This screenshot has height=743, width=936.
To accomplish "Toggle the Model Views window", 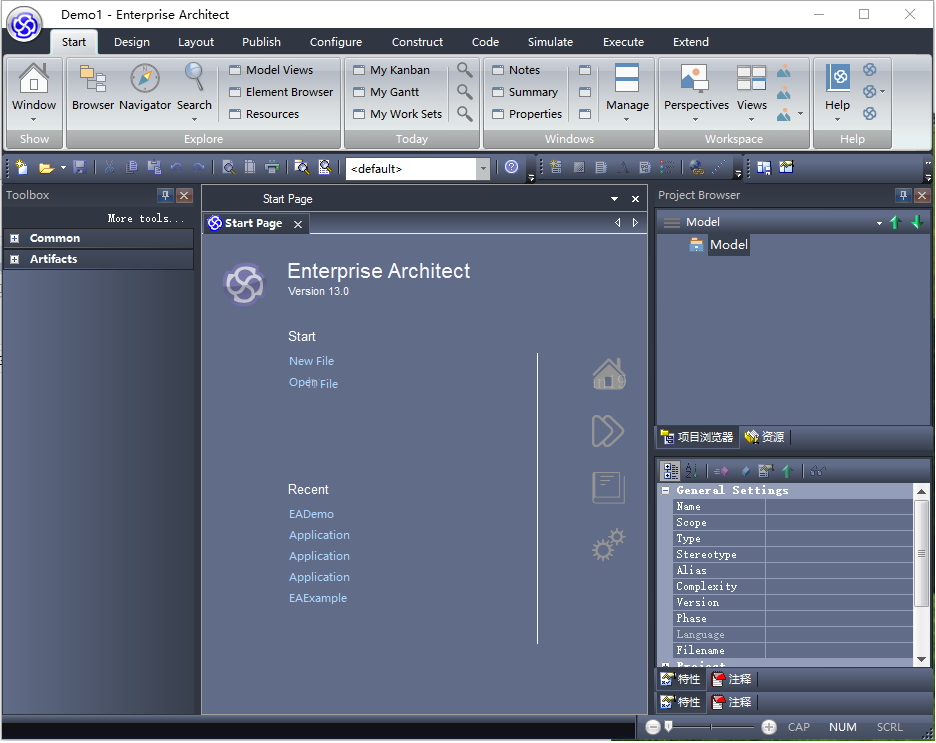I will [272, 70].
